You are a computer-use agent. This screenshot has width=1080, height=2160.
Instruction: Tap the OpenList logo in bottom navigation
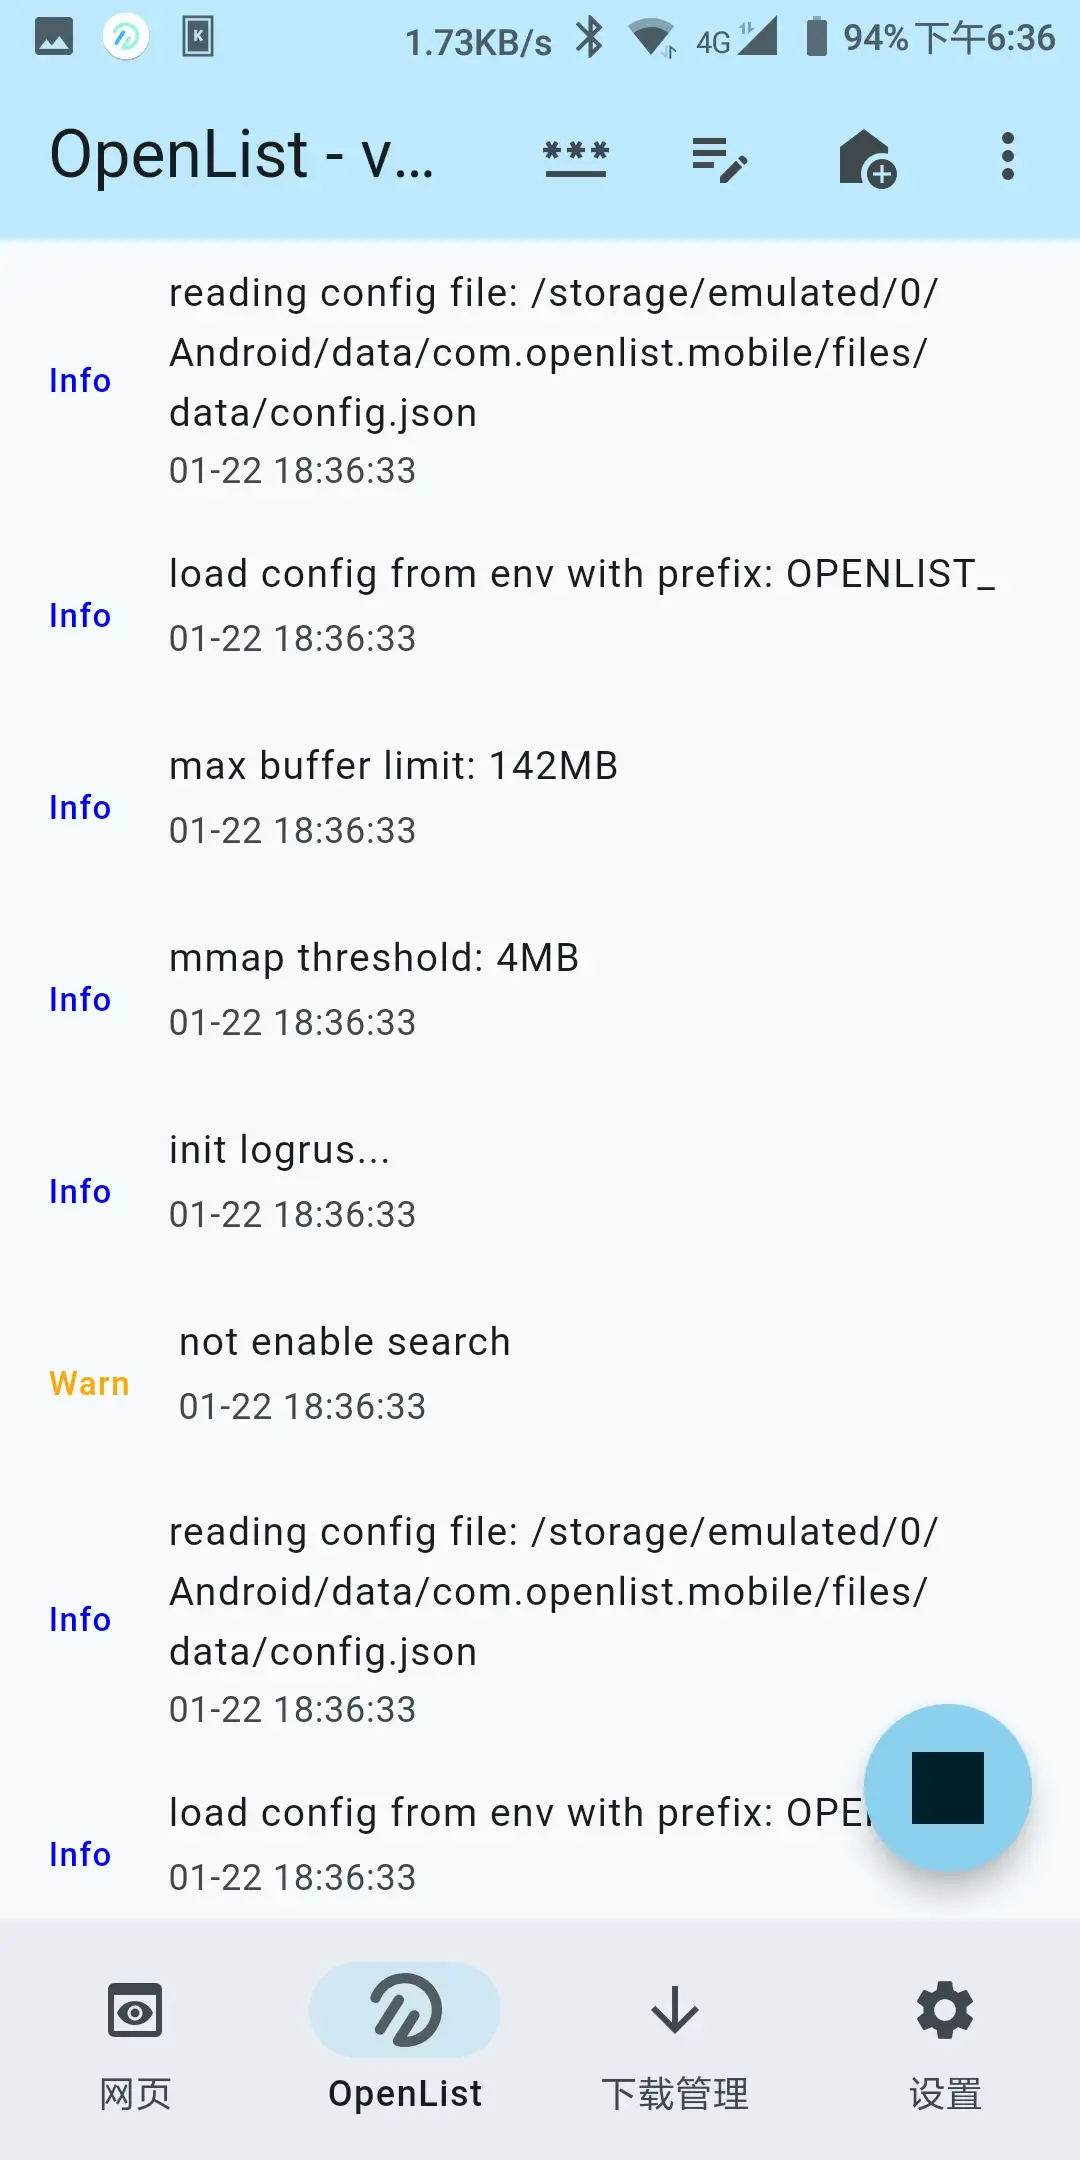coord(404,2010)
